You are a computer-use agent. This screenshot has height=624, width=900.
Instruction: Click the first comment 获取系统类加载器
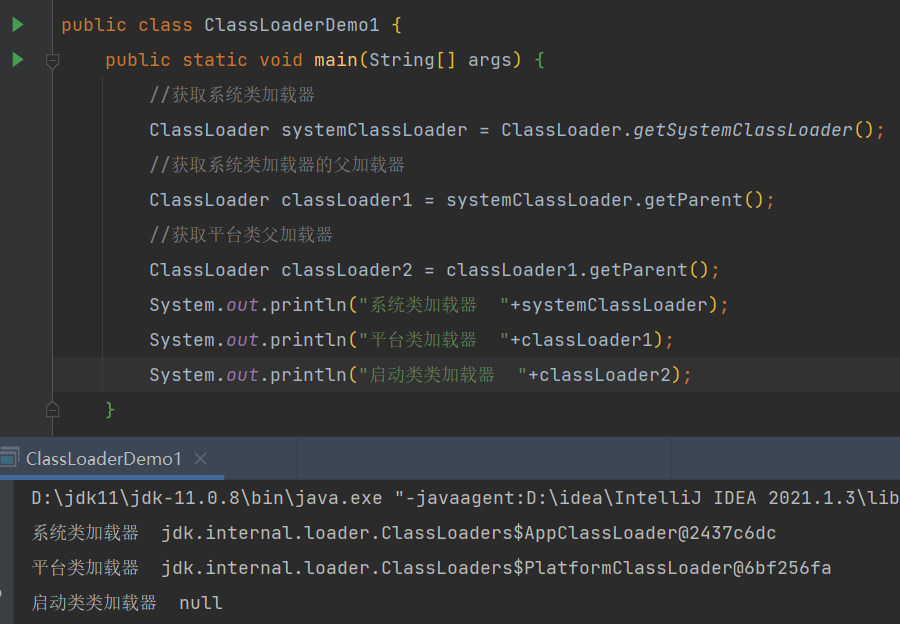click(232, 95)
